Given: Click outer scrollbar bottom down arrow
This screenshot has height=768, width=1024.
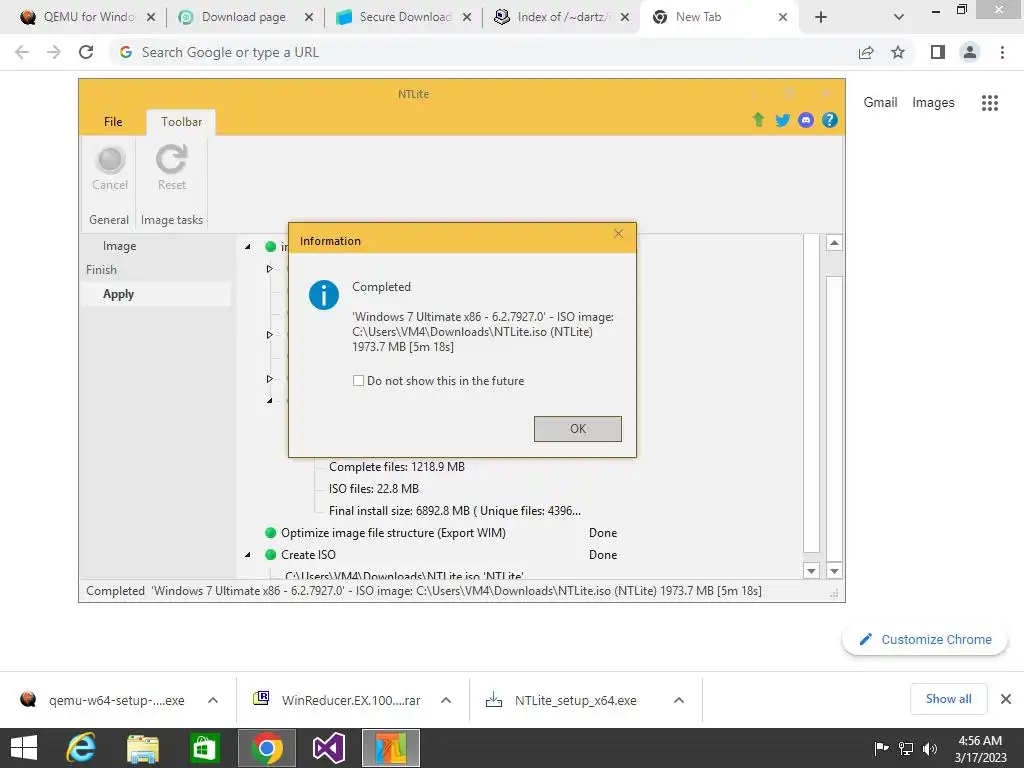Looking at the screenshot, I should [x=834, y=571].
